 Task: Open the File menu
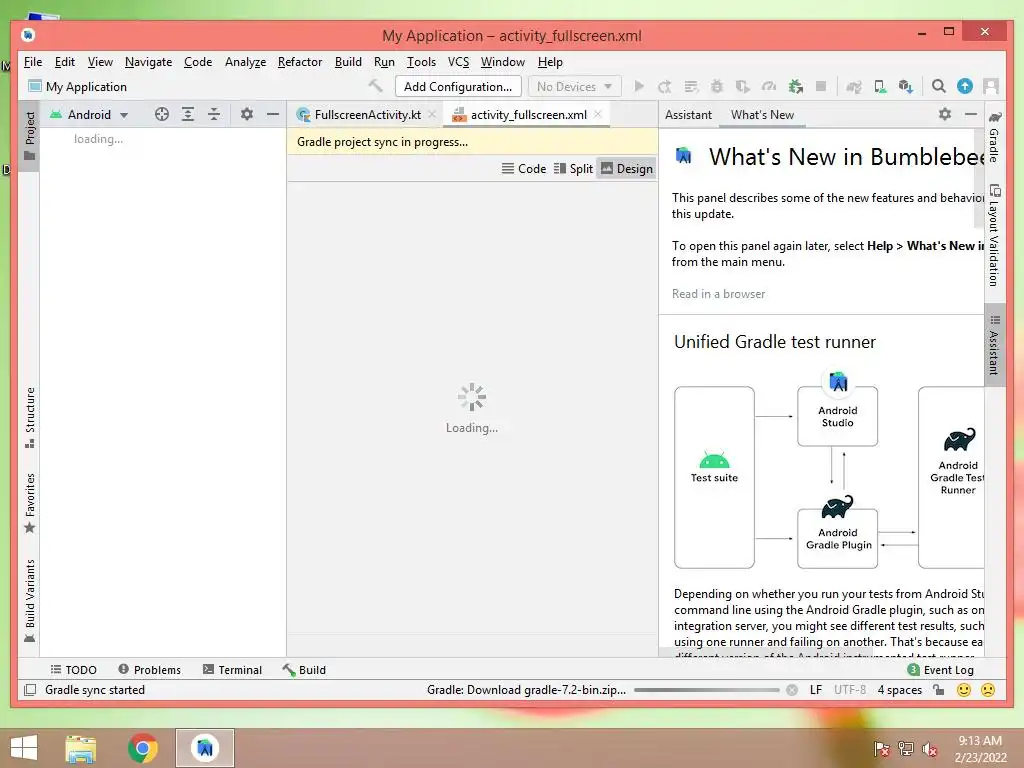[x=33, y=62]
